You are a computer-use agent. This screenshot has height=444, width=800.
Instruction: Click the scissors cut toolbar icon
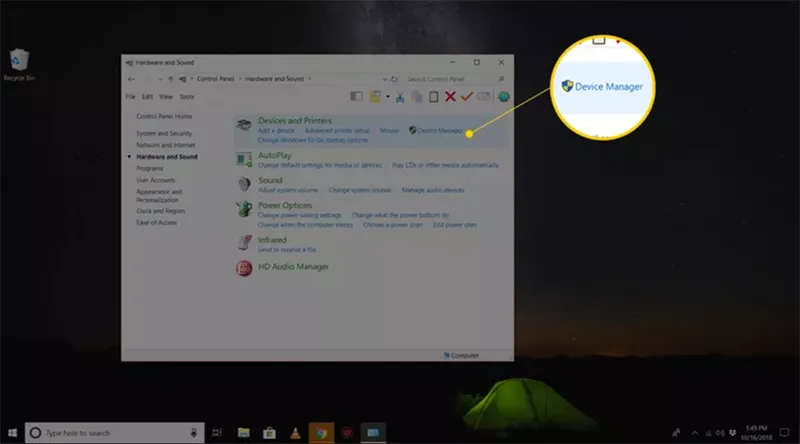(x=400, y=97)
